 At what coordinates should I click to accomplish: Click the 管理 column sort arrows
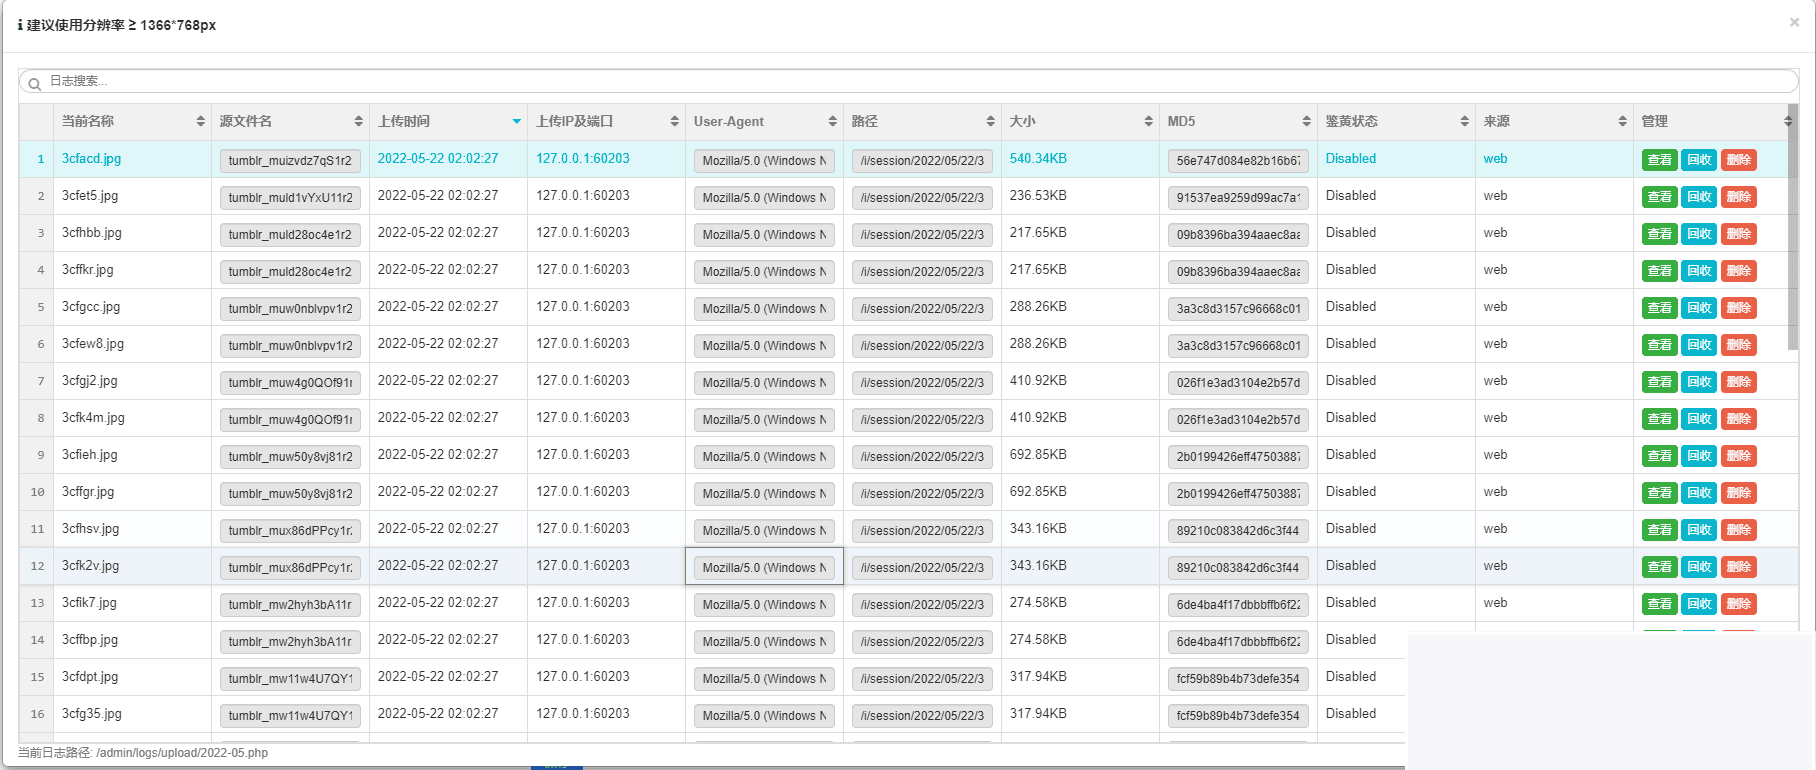point(1787,121)
